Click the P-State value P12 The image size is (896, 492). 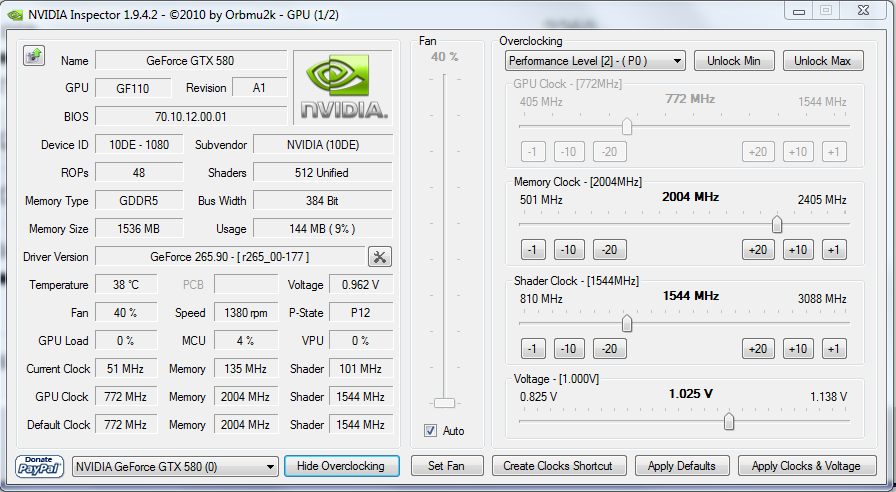pos(361,313)
